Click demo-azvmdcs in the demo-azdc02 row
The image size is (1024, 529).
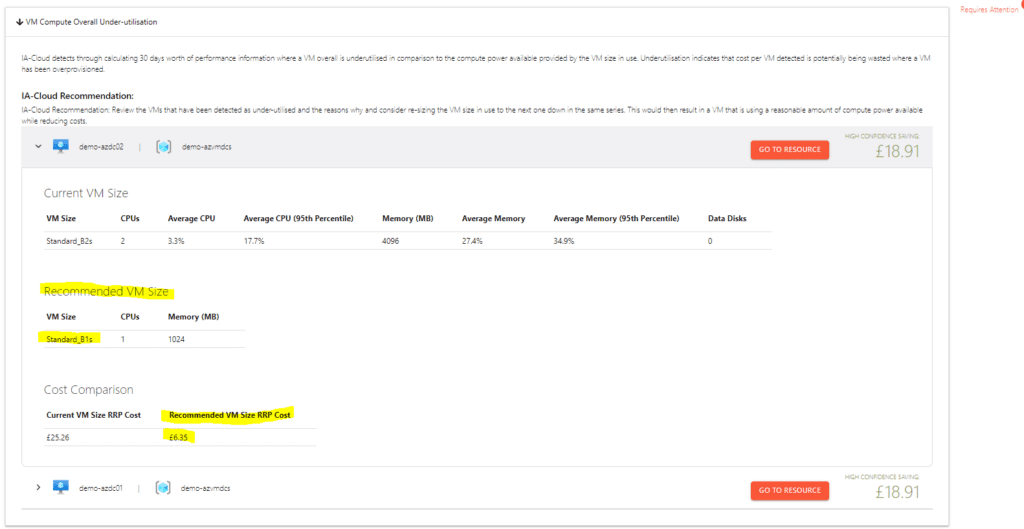click(x=204, y=147)
